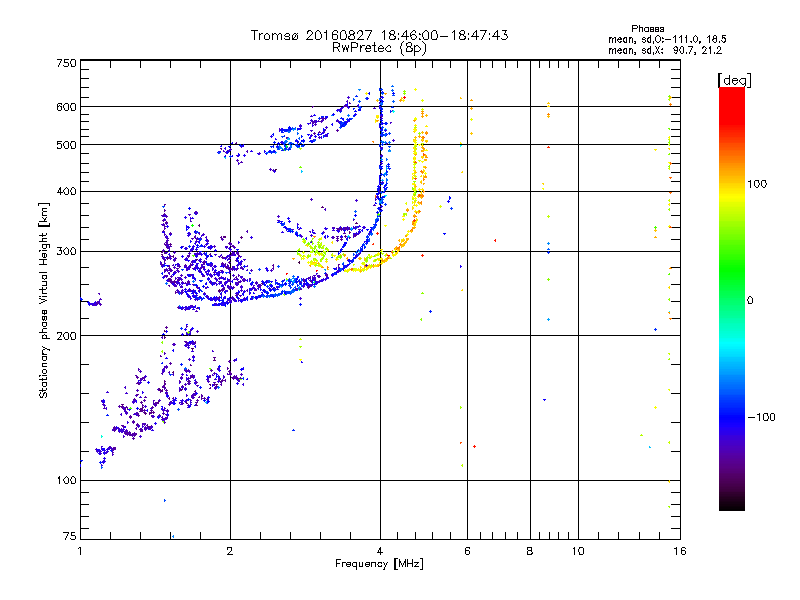The image size is (800, 600).
Task: Click the "Phases" heading in the upper right
Action: 647,29
